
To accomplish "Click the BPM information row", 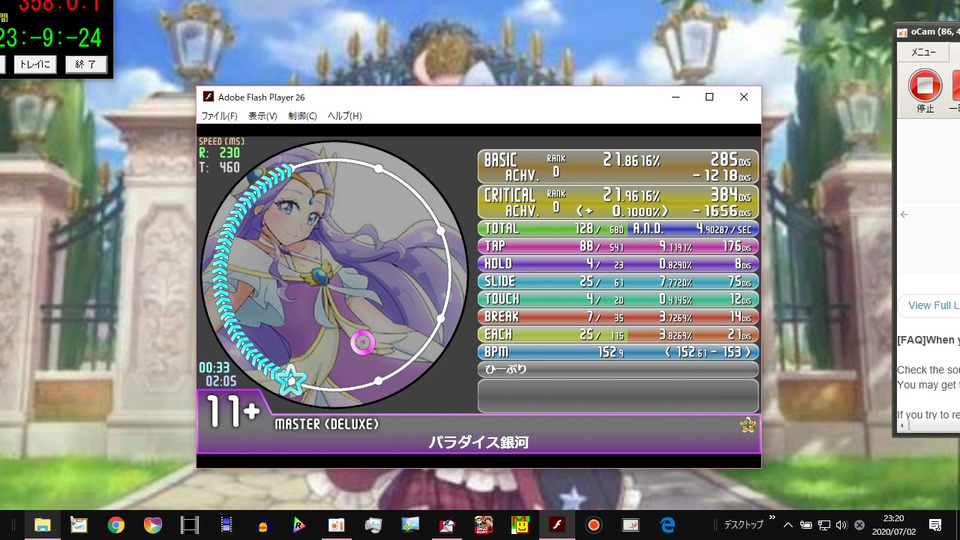I will [x=618, y=352].
